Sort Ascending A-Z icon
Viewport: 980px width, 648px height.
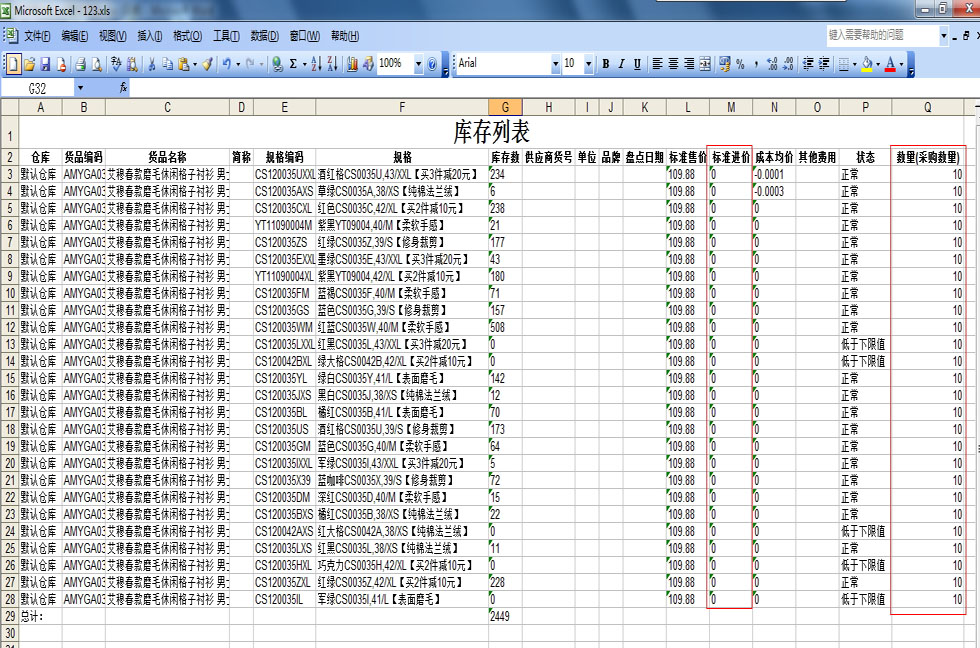click(316, 64)
